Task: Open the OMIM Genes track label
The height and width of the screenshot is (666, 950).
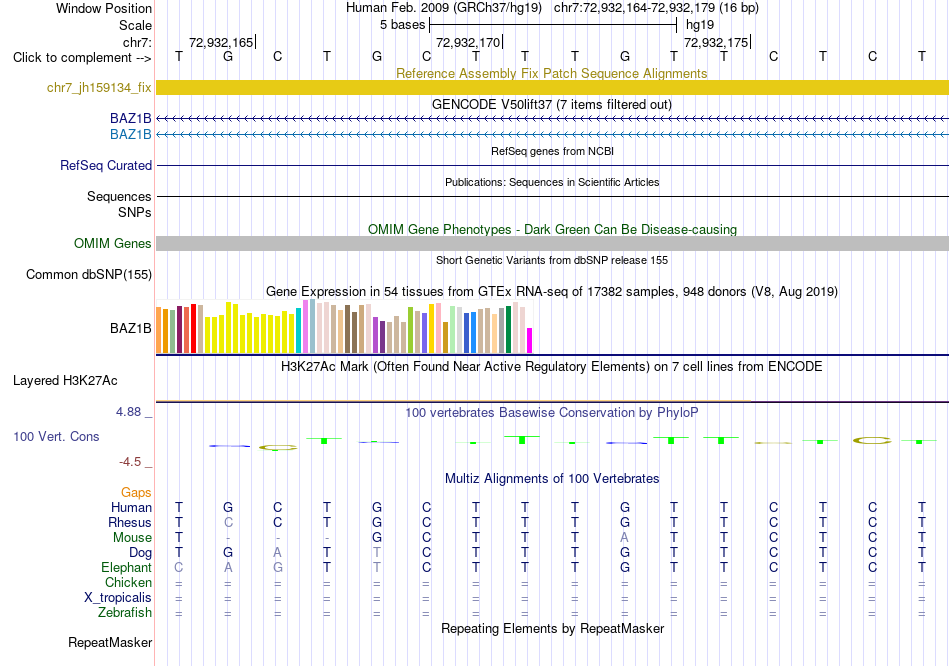Action: 112,243
